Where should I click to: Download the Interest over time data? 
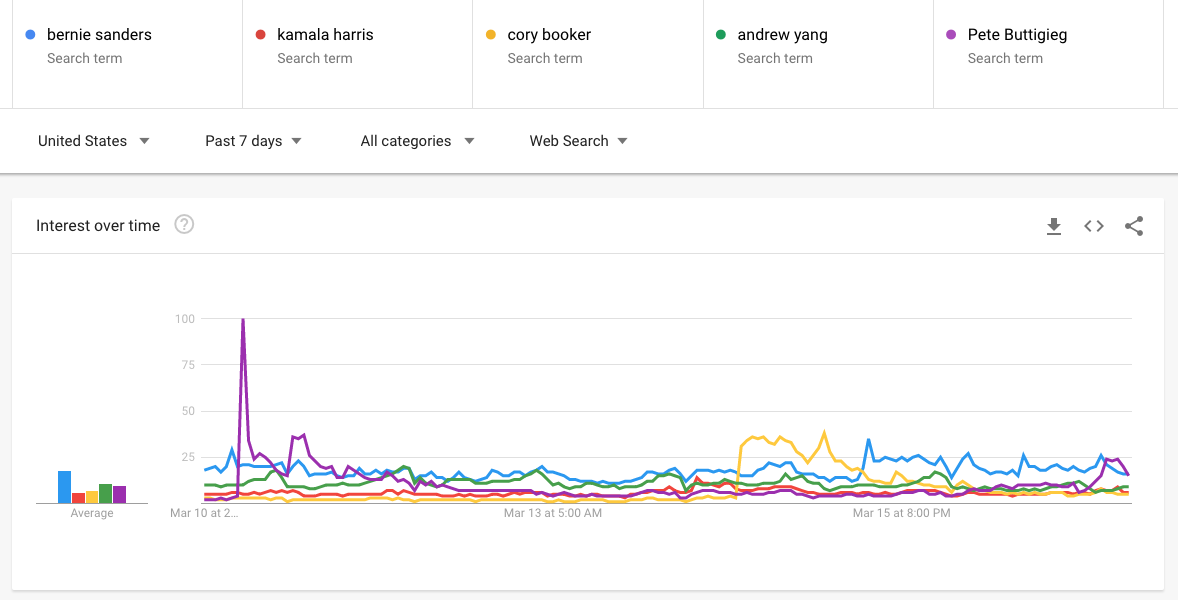[x=1054, y=226]
